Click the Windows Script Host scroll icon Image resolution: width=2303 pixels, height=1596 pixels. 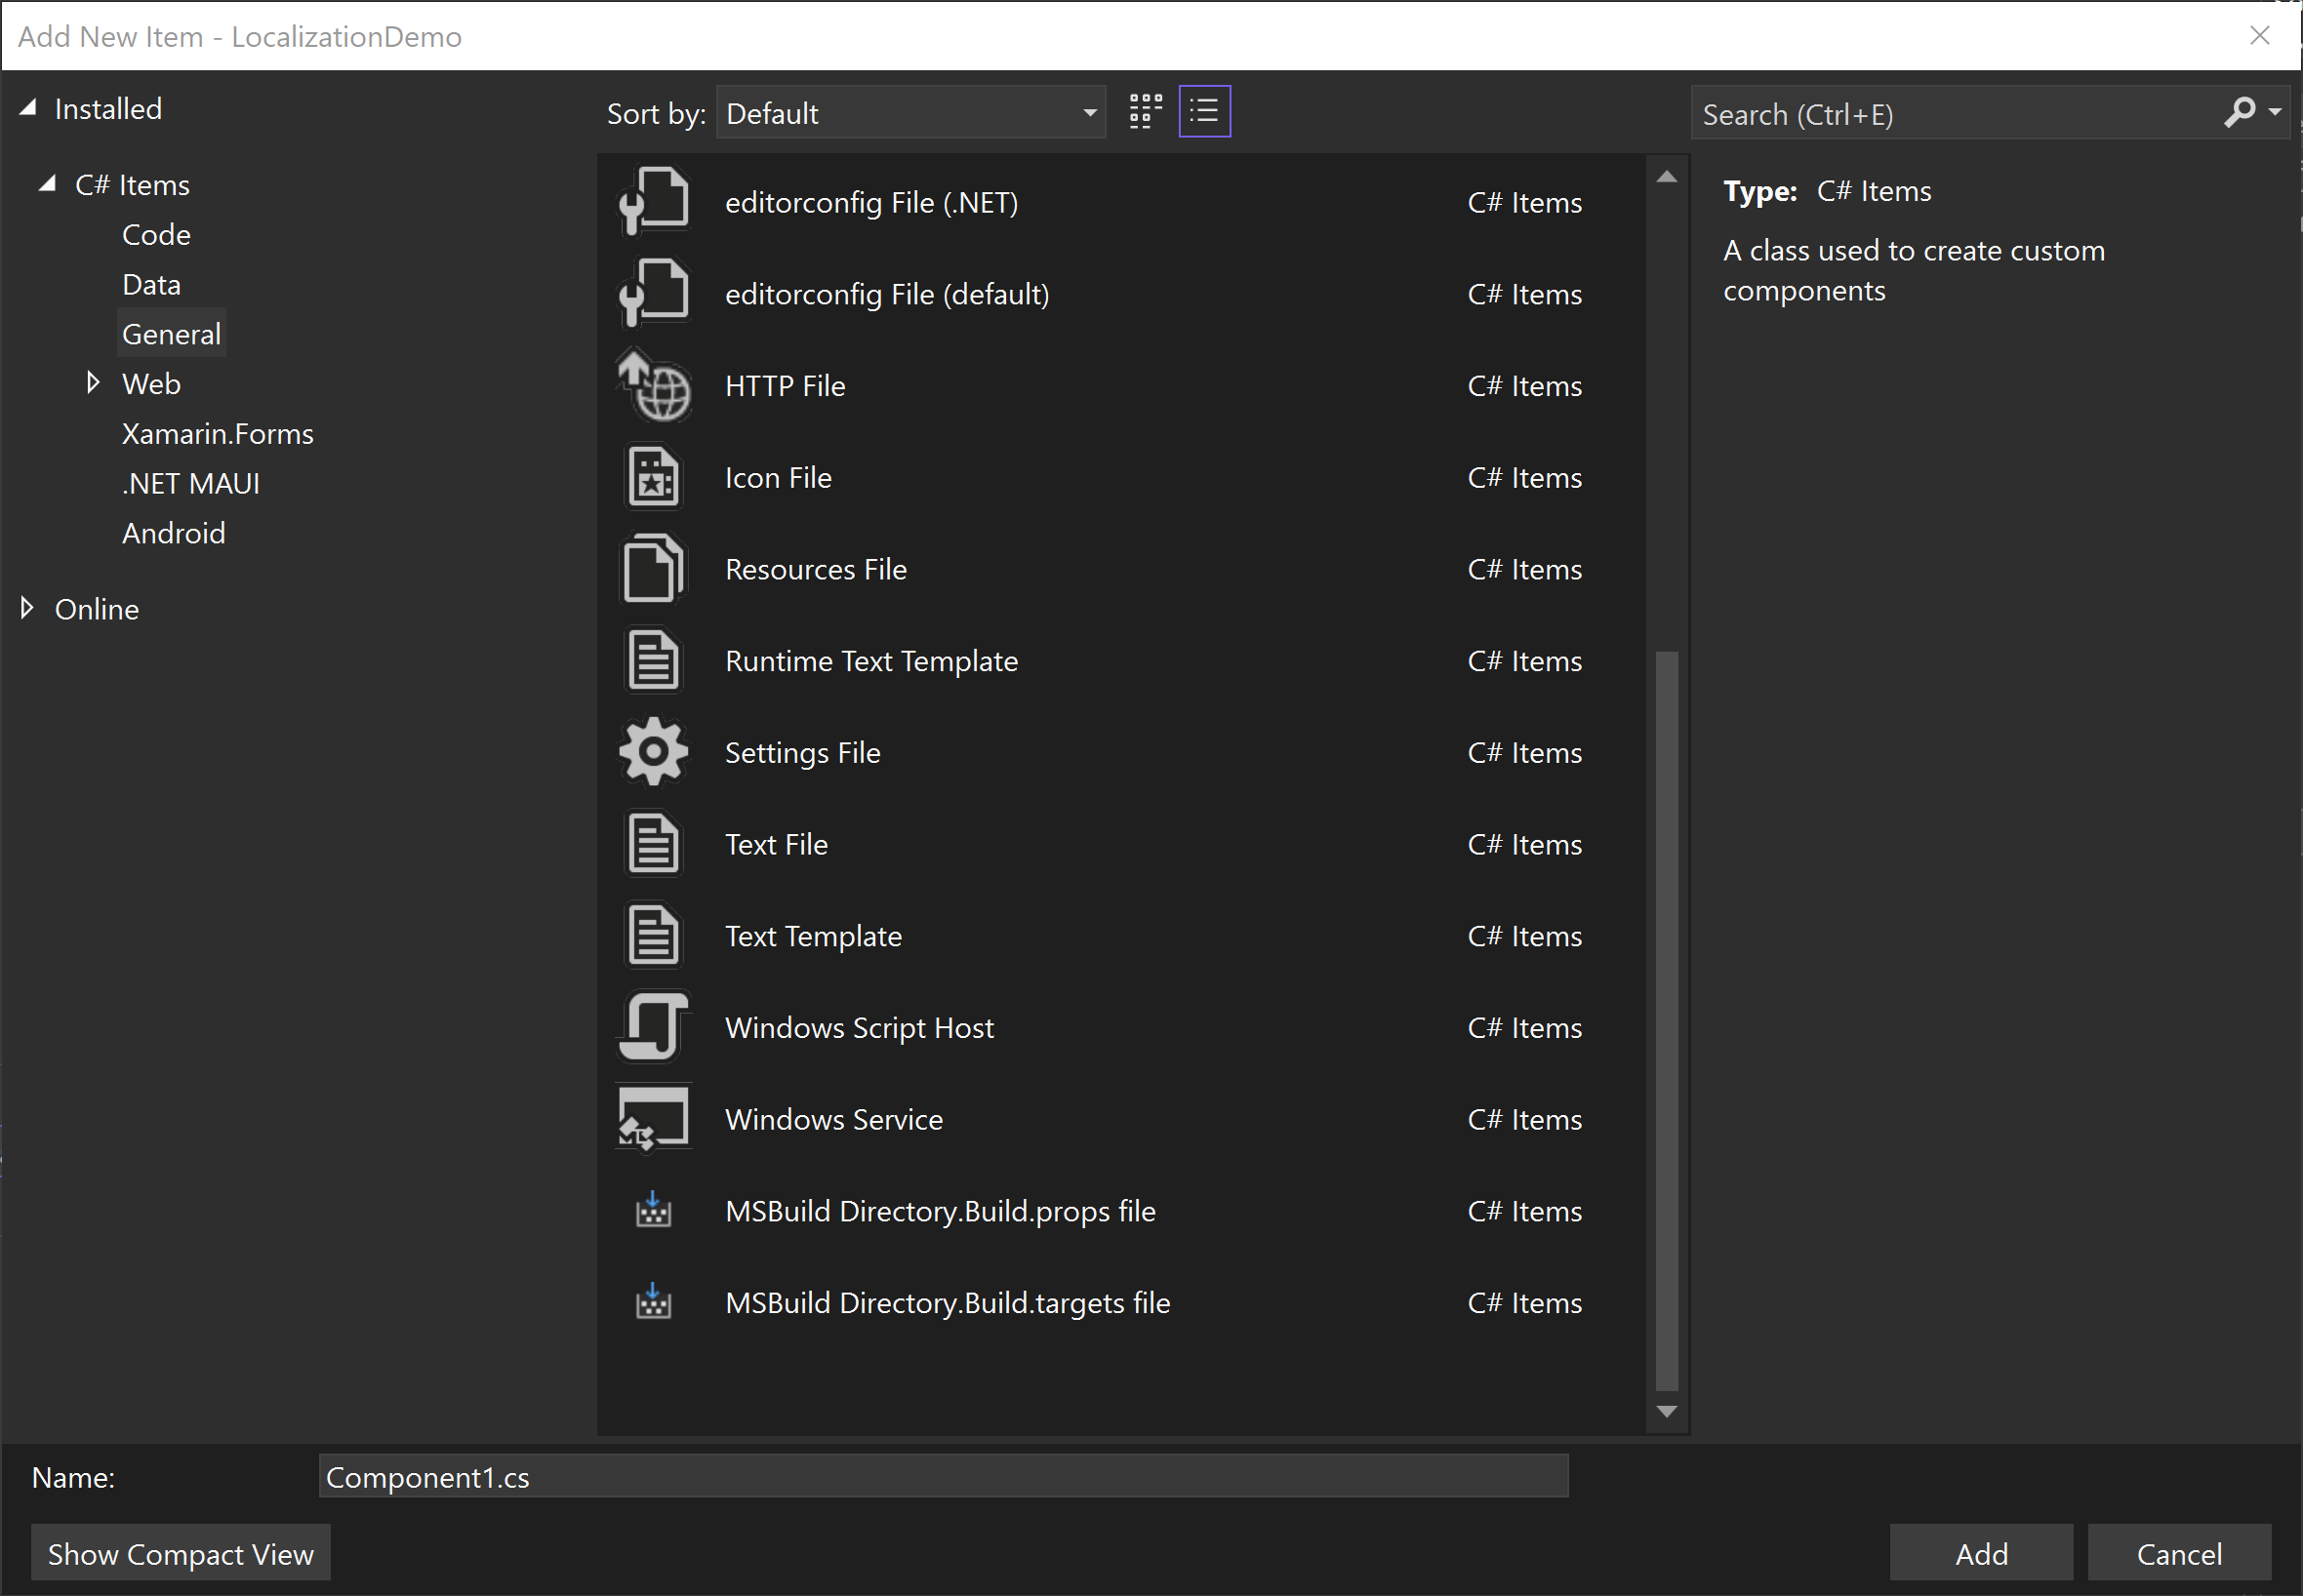point(653,1026)
